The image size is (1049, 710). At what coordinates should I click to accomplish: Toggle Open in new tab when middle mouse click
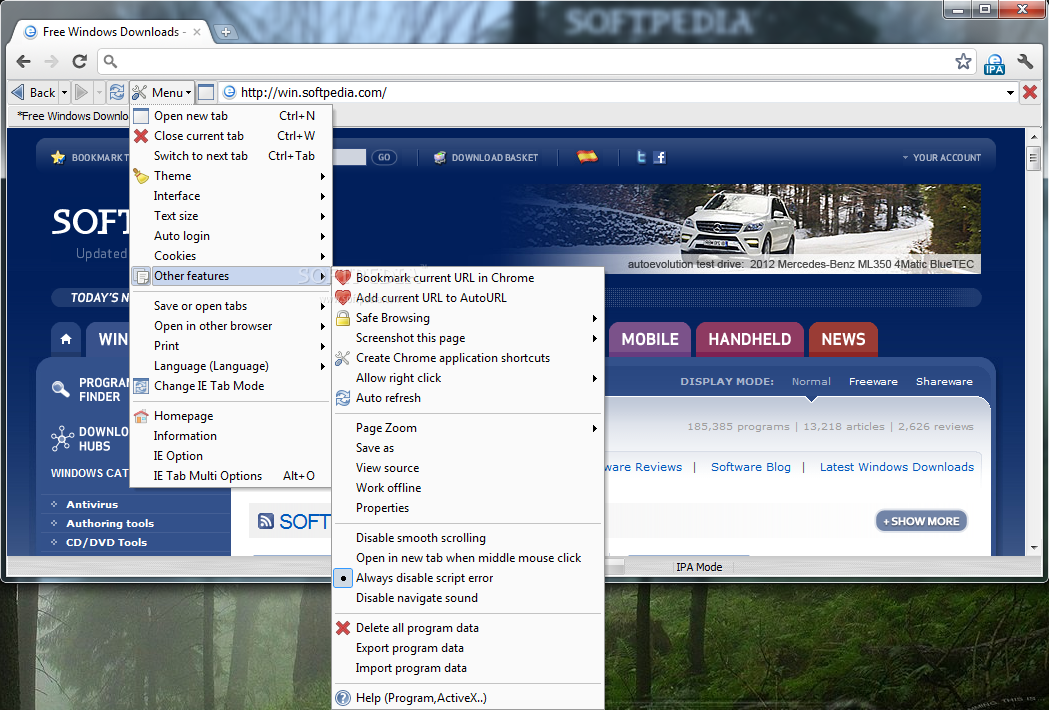coord(468,558)
